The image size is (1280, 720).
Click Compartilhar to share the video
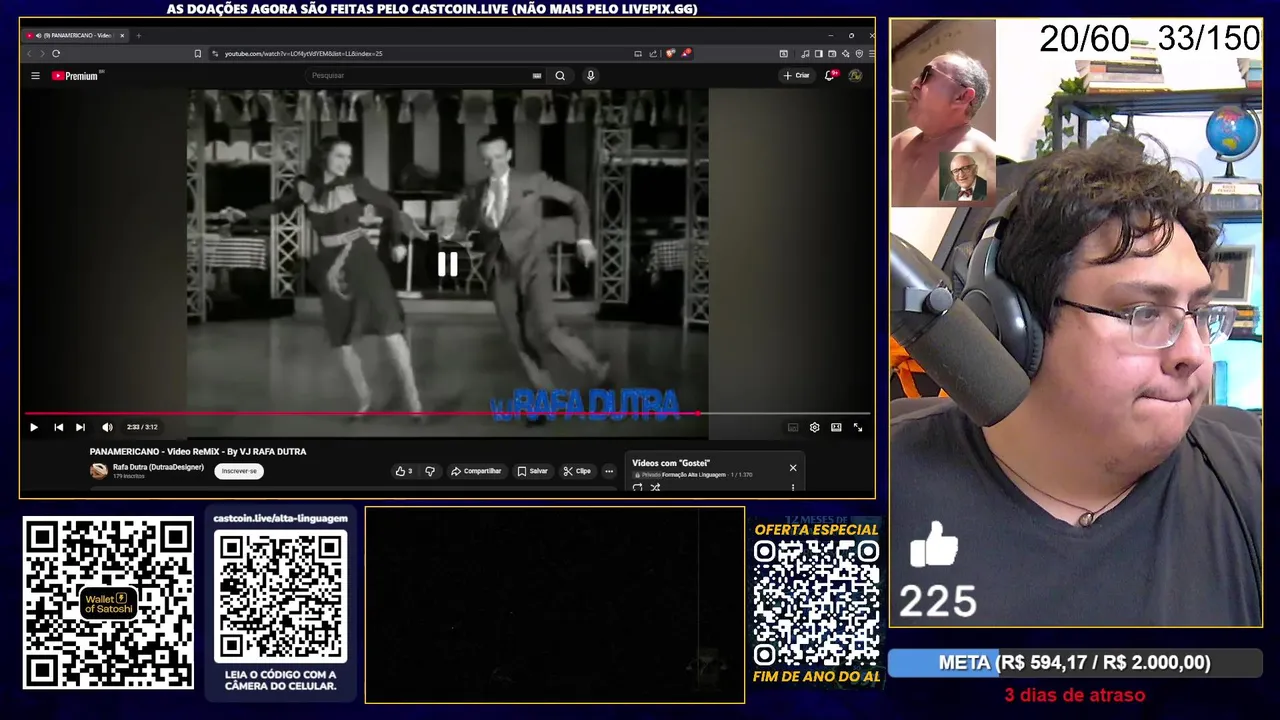click(x=476, y=471)
